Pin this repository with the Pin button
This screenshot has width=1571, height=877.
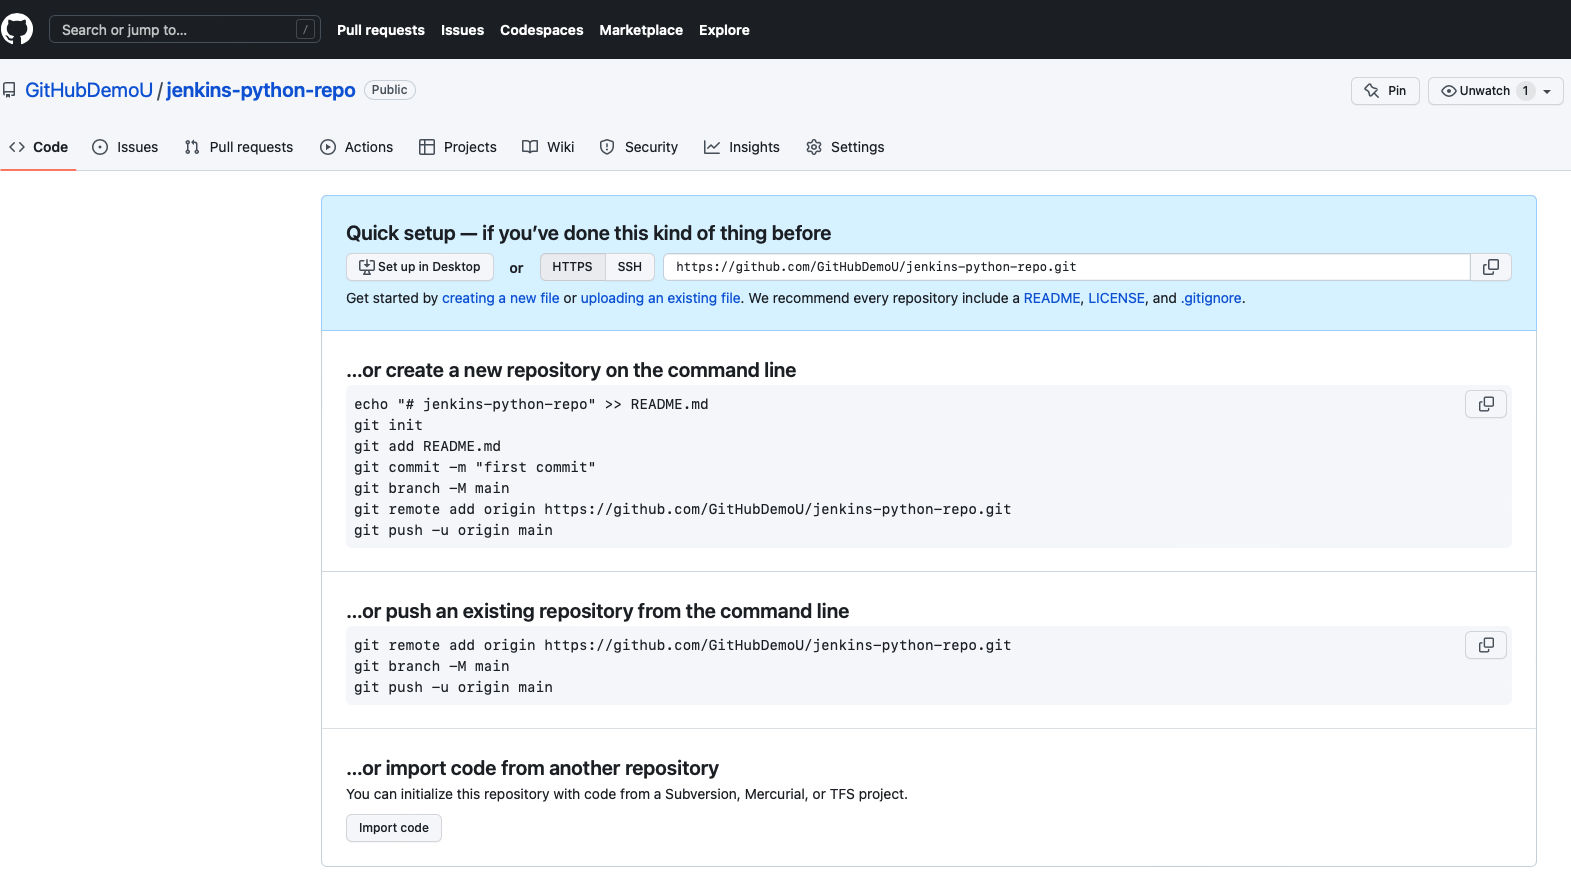(x=1385, y=91)
